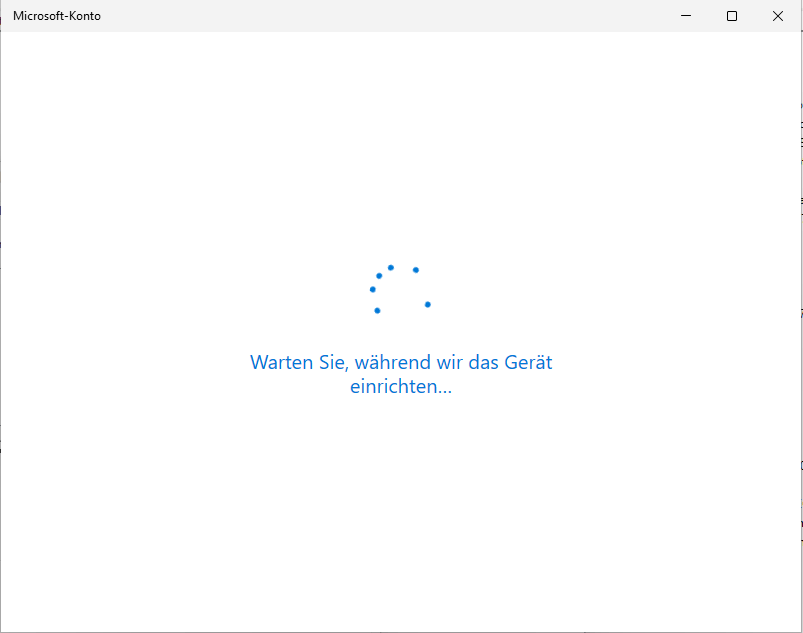The width and height of the screenshot is (803, 633).
Task: Close the Microsoft-Konto window
Action: [778, 16]
